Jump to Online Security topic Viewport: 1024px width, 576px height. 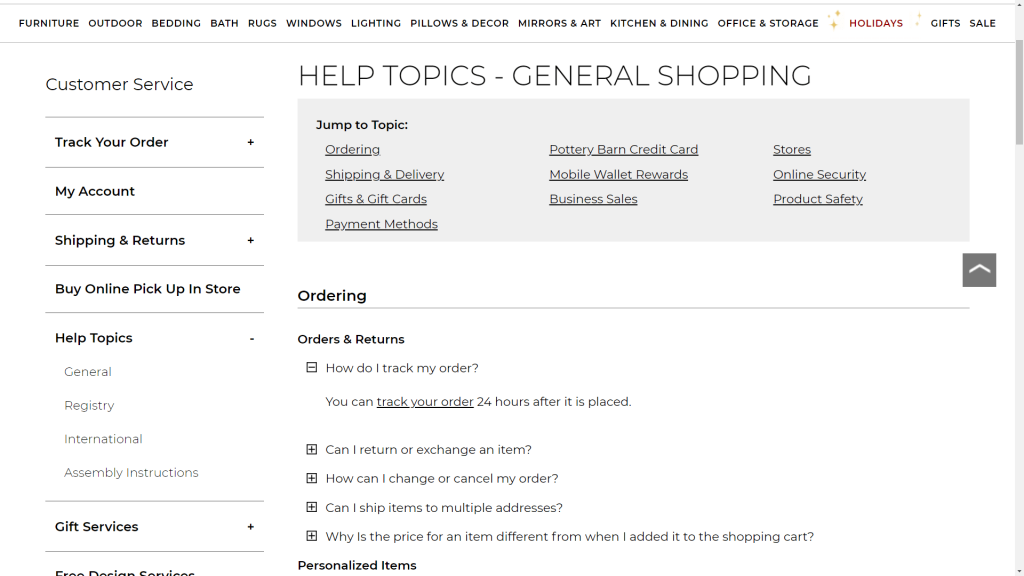pyautogui.click(x=819, y=175)
